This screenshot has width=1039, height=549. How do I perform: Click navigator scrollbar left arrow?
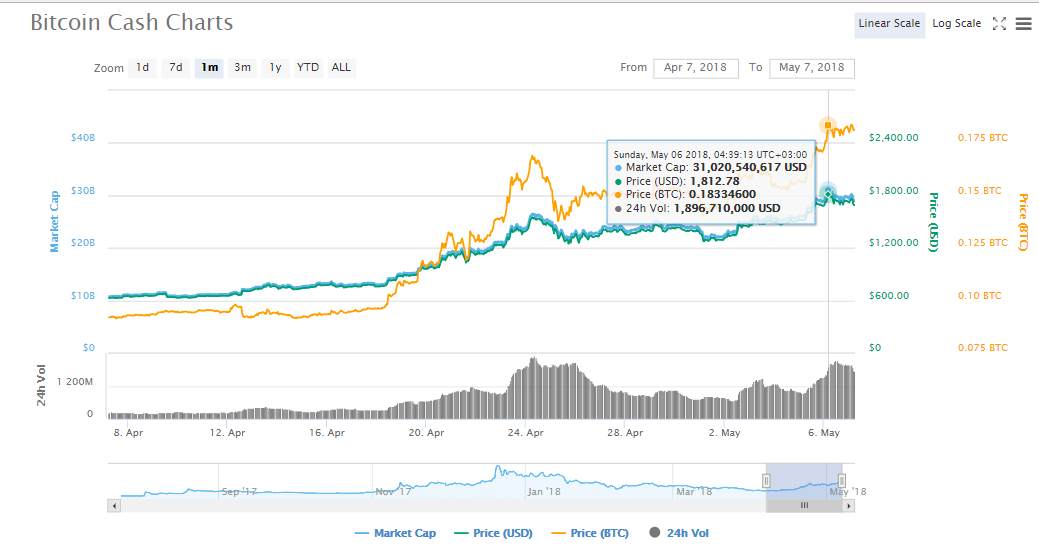(114, 506)
